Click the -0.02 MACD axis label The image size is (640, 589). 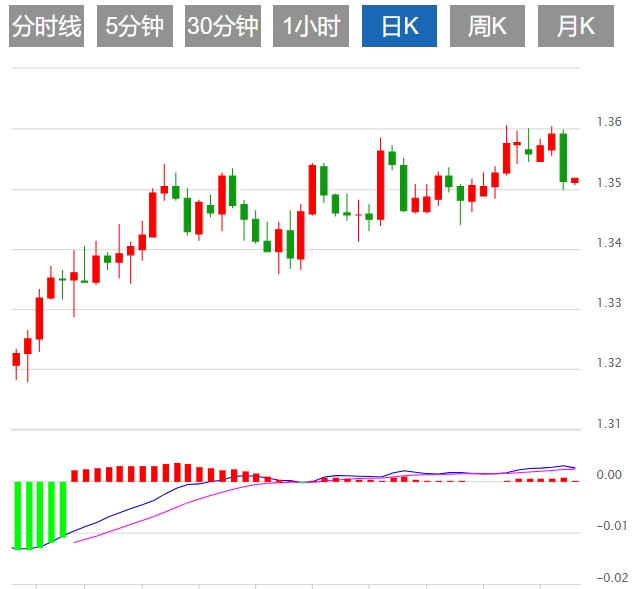coord(611,578)
